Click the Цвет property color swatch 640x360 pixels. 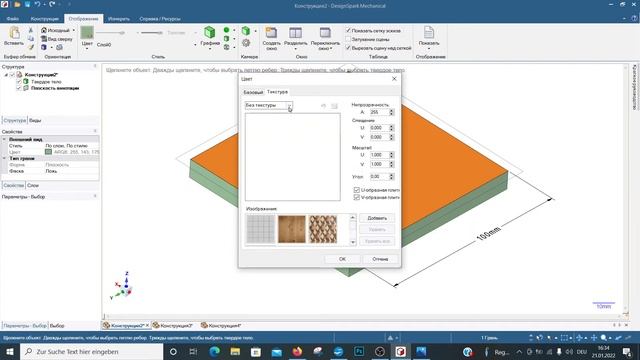[48, 152]
